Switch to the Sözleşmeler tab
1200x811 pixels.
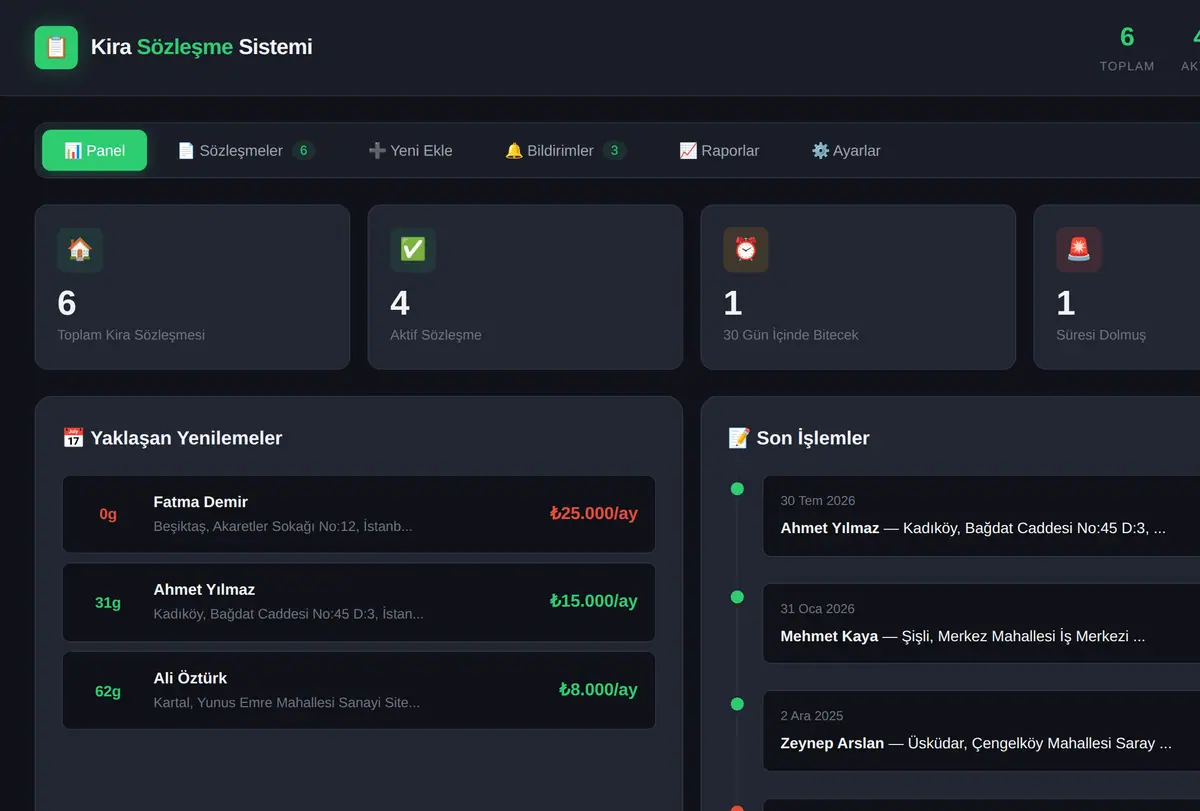pos(246,151)
